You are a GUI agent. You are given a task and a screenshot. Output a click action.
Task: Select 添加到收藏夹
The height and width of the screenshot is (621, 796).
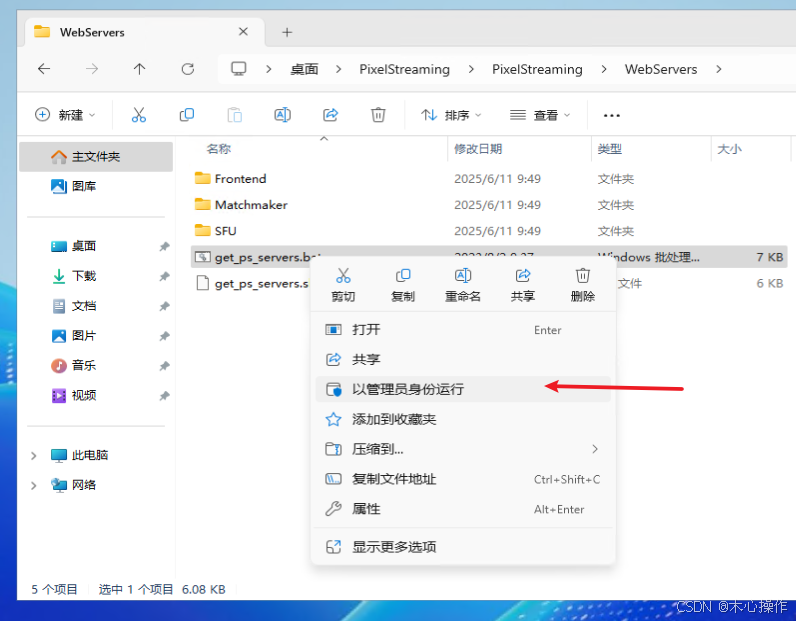pyautogui.click(x=463, y=419)
